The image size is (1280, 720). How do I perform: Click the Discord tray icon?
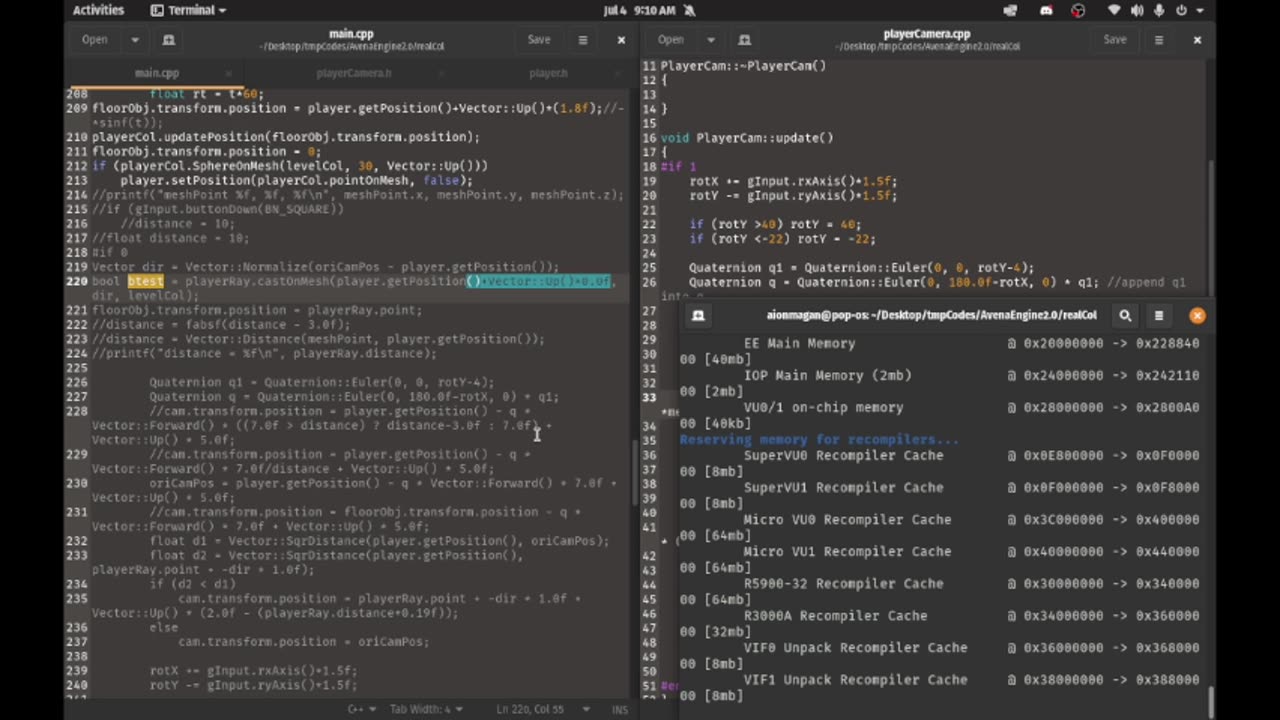(x=1046, y=10)
